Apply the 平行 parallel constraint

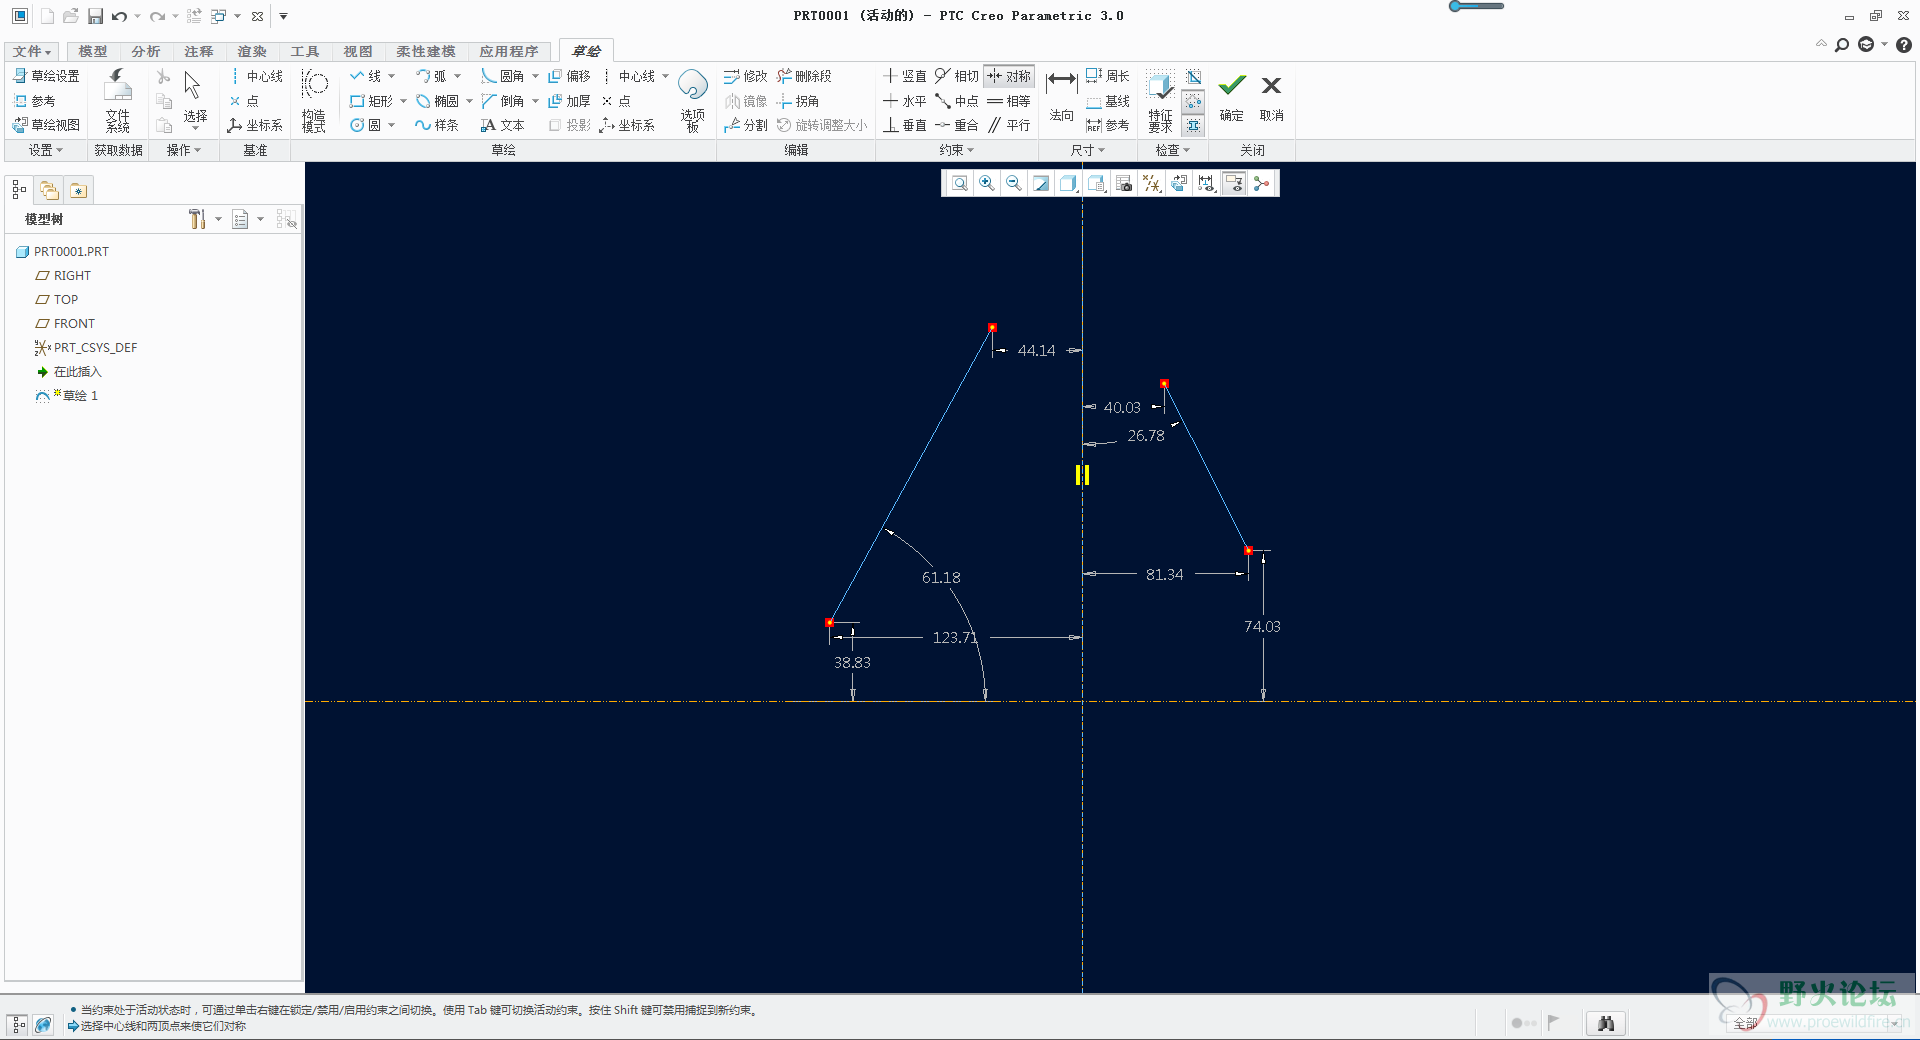click(x=1009, y=125)
